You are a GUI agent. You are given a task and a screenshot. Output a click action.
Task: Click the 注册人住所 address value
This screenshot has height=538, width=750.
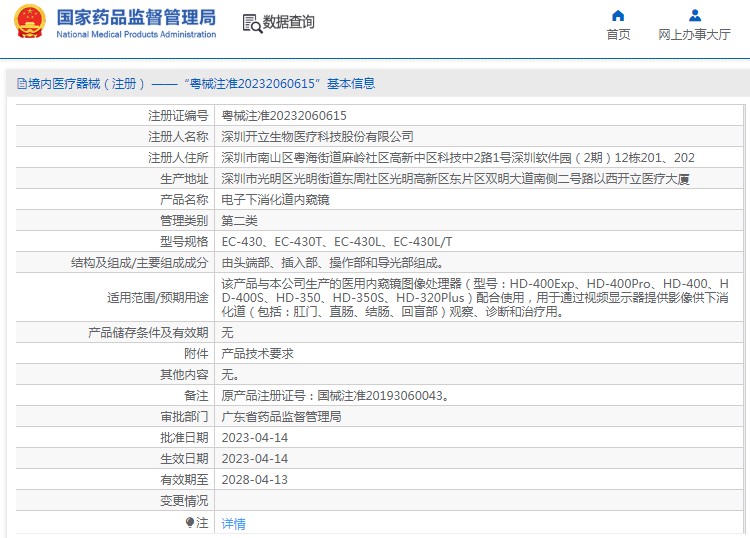coord(458,158)
